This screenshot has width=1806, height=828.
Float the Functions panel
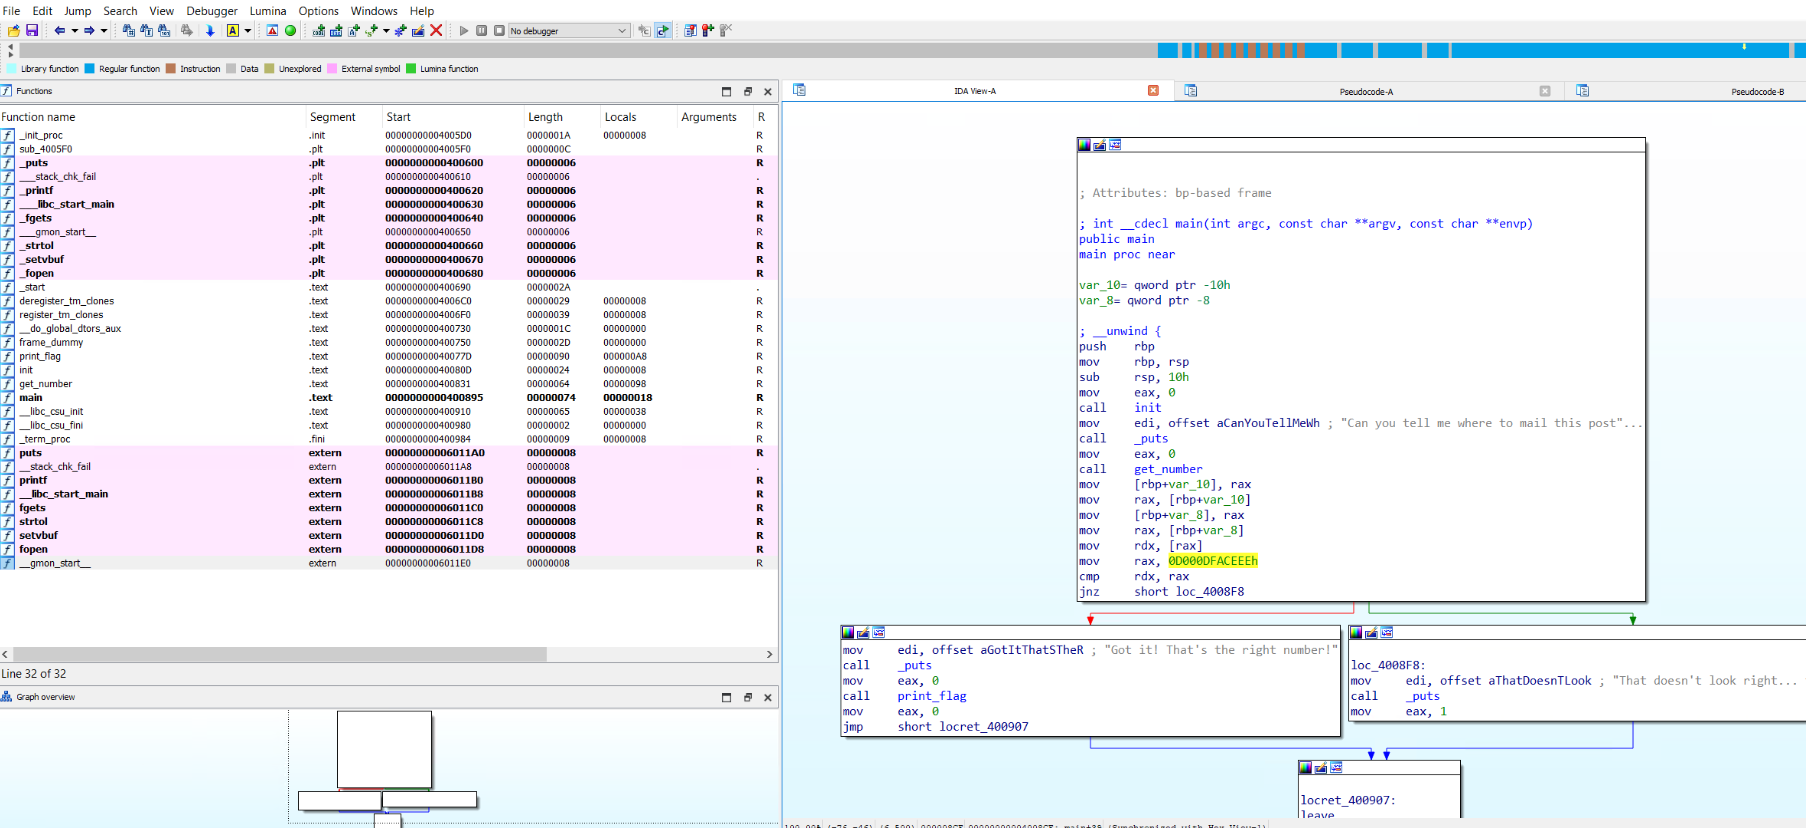[x=747, y=91]
